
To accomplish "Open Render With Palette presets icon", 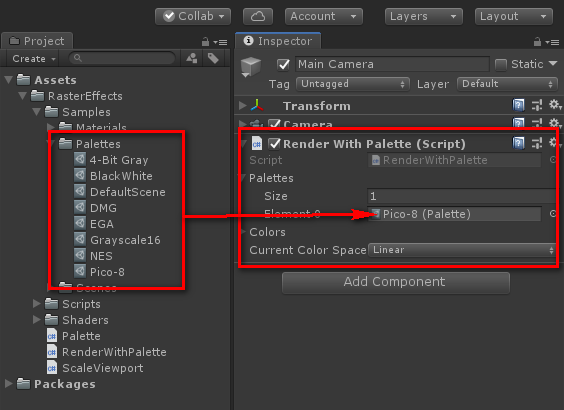I will coord(537,143).
